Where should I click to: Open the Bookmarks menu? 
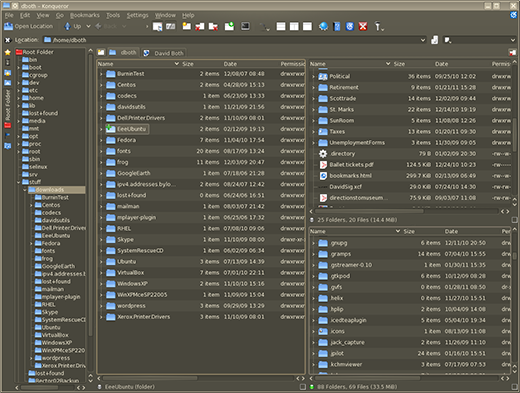(85, 15)
